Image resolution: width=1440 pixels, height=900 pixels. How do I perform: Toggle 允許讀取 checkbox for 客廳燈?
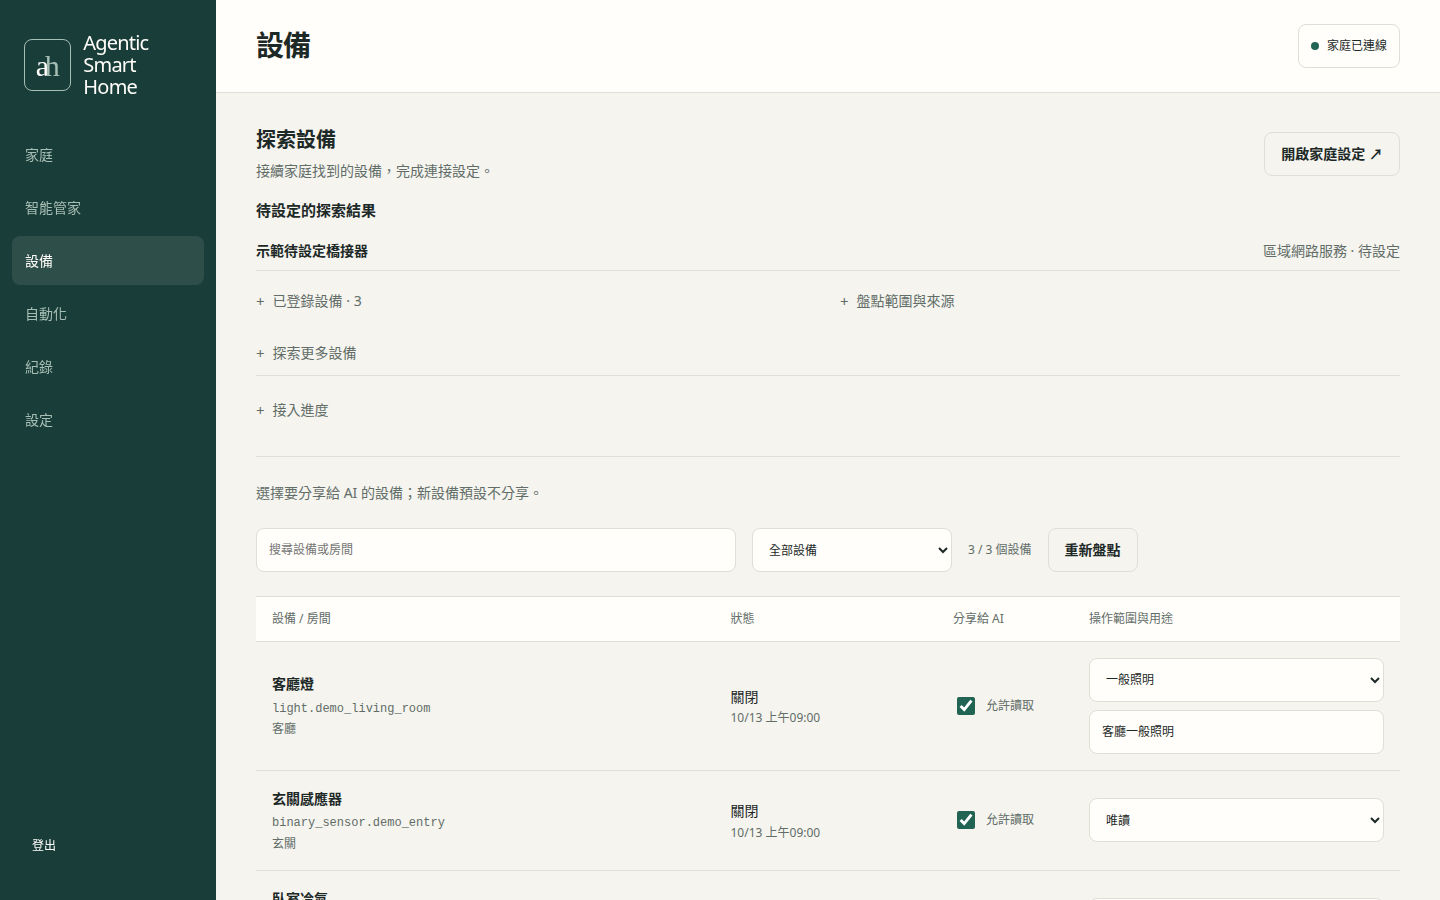[x=966, y=706]
